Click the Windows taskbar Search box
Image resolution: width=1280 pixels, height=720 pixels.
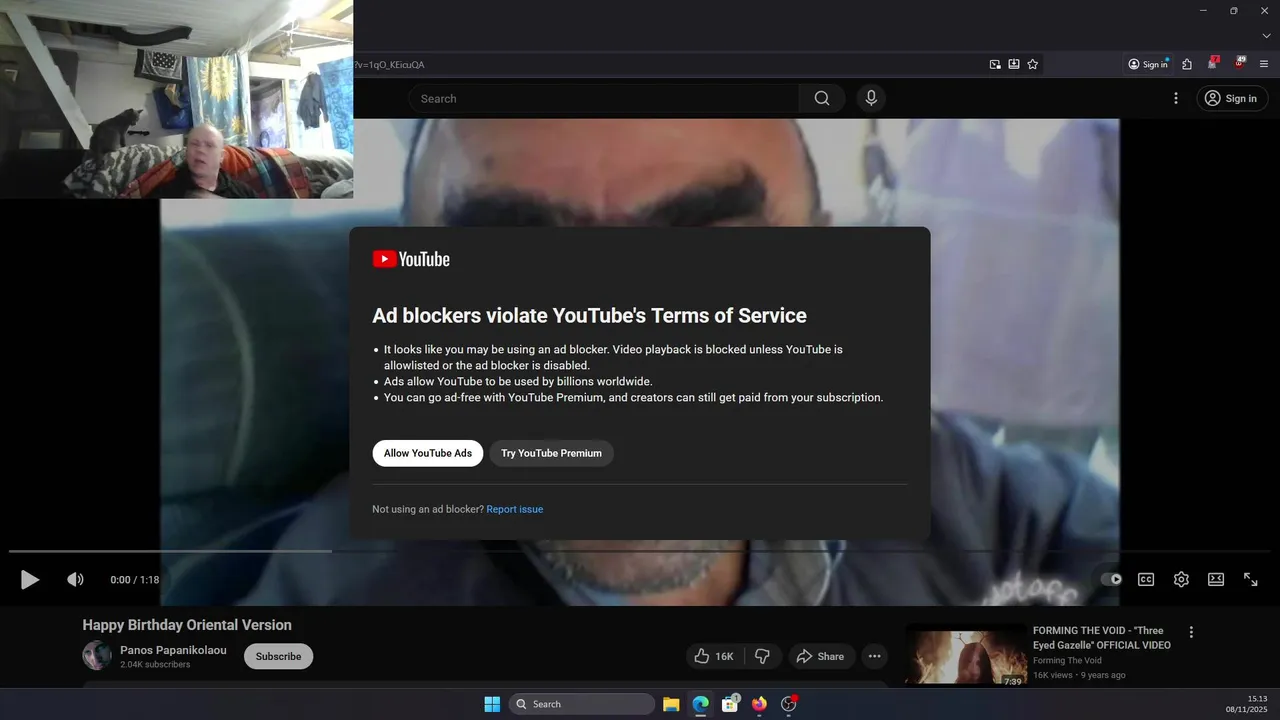[582, 704]
